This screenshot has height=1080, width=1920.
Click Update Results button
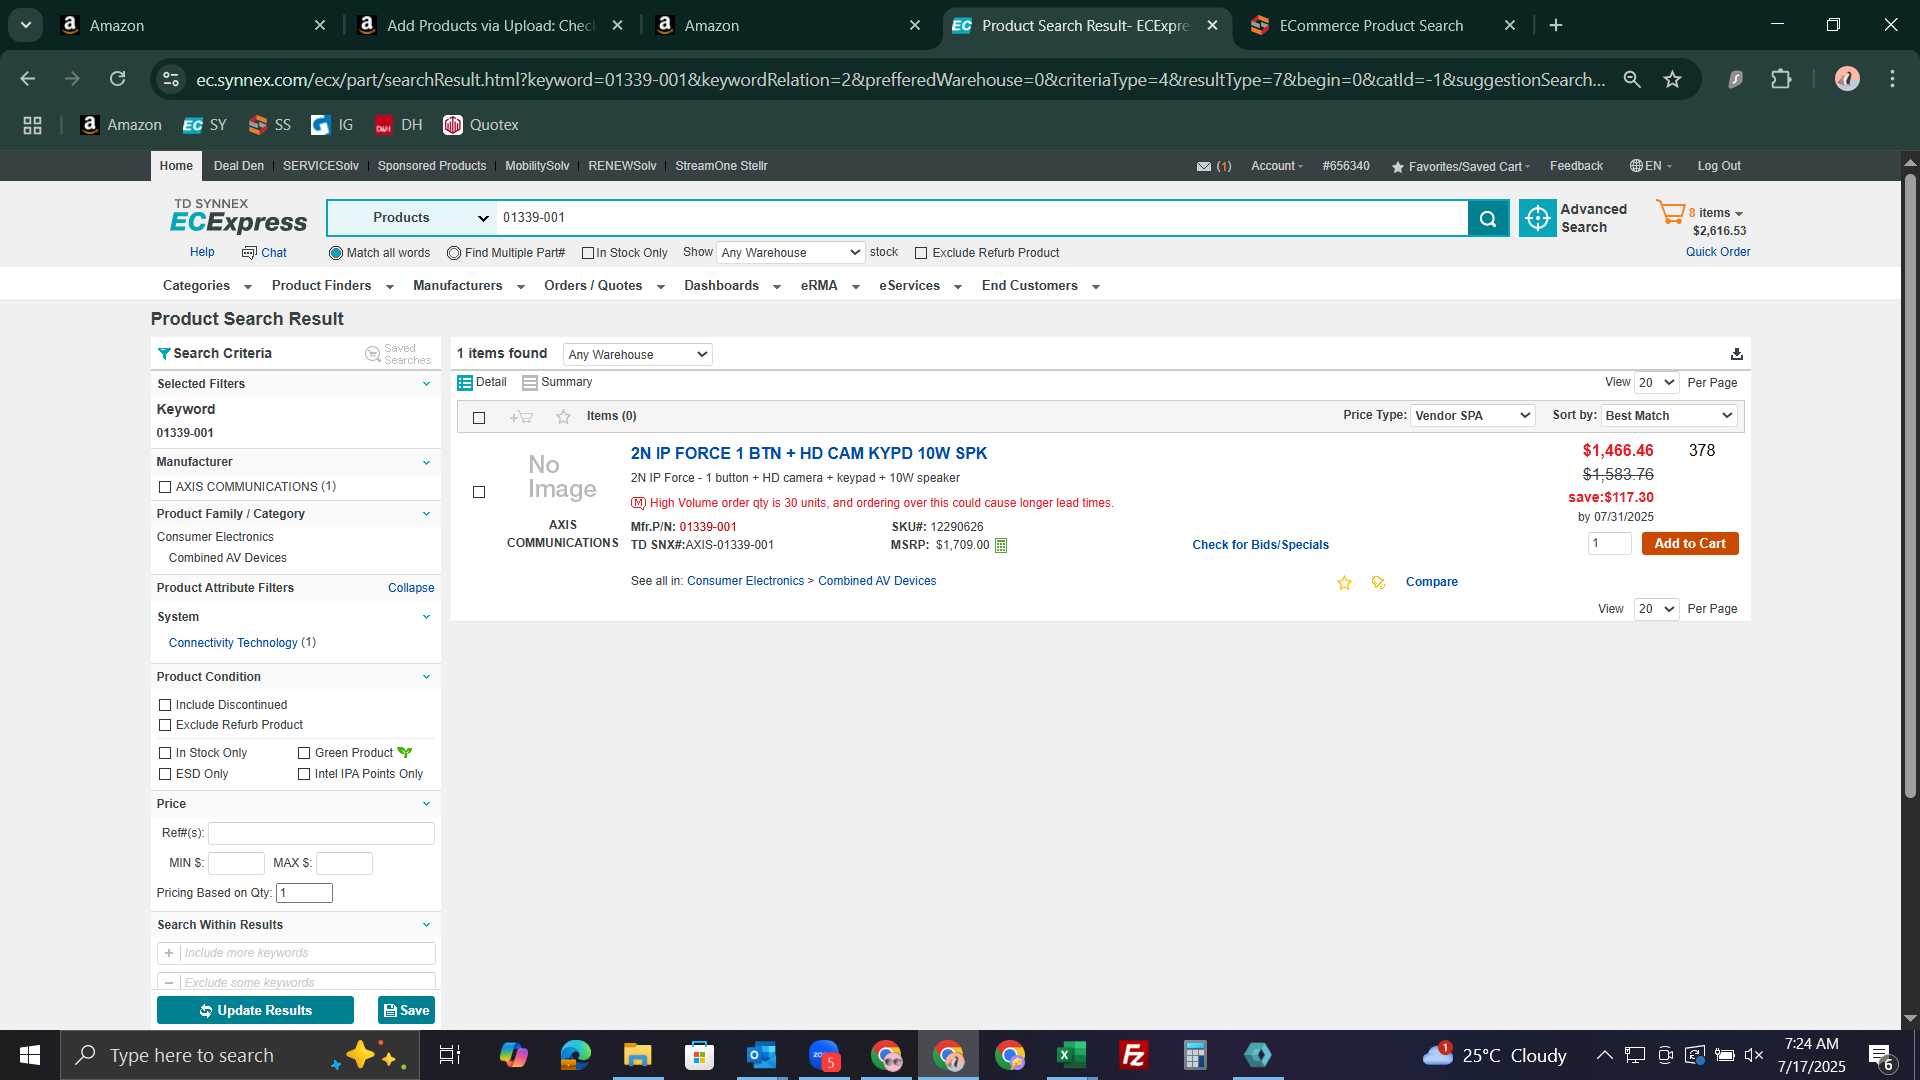coord(255,1011)
